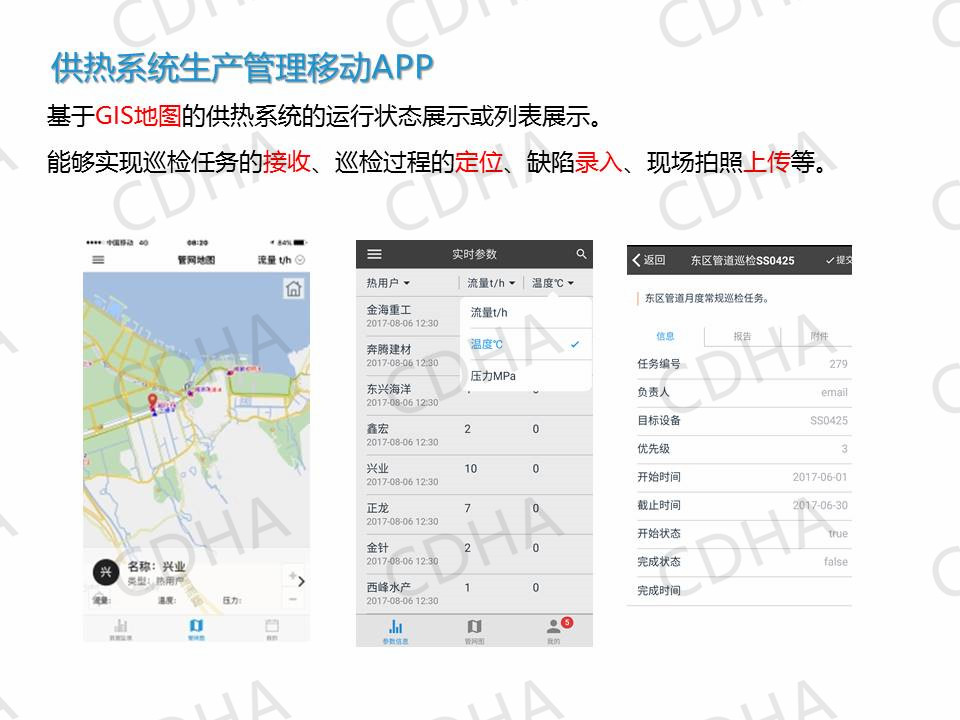This screenshot has width=960, height=720.
Task: Submit via the 提交 checkmark button
Action: coord(838,260)
